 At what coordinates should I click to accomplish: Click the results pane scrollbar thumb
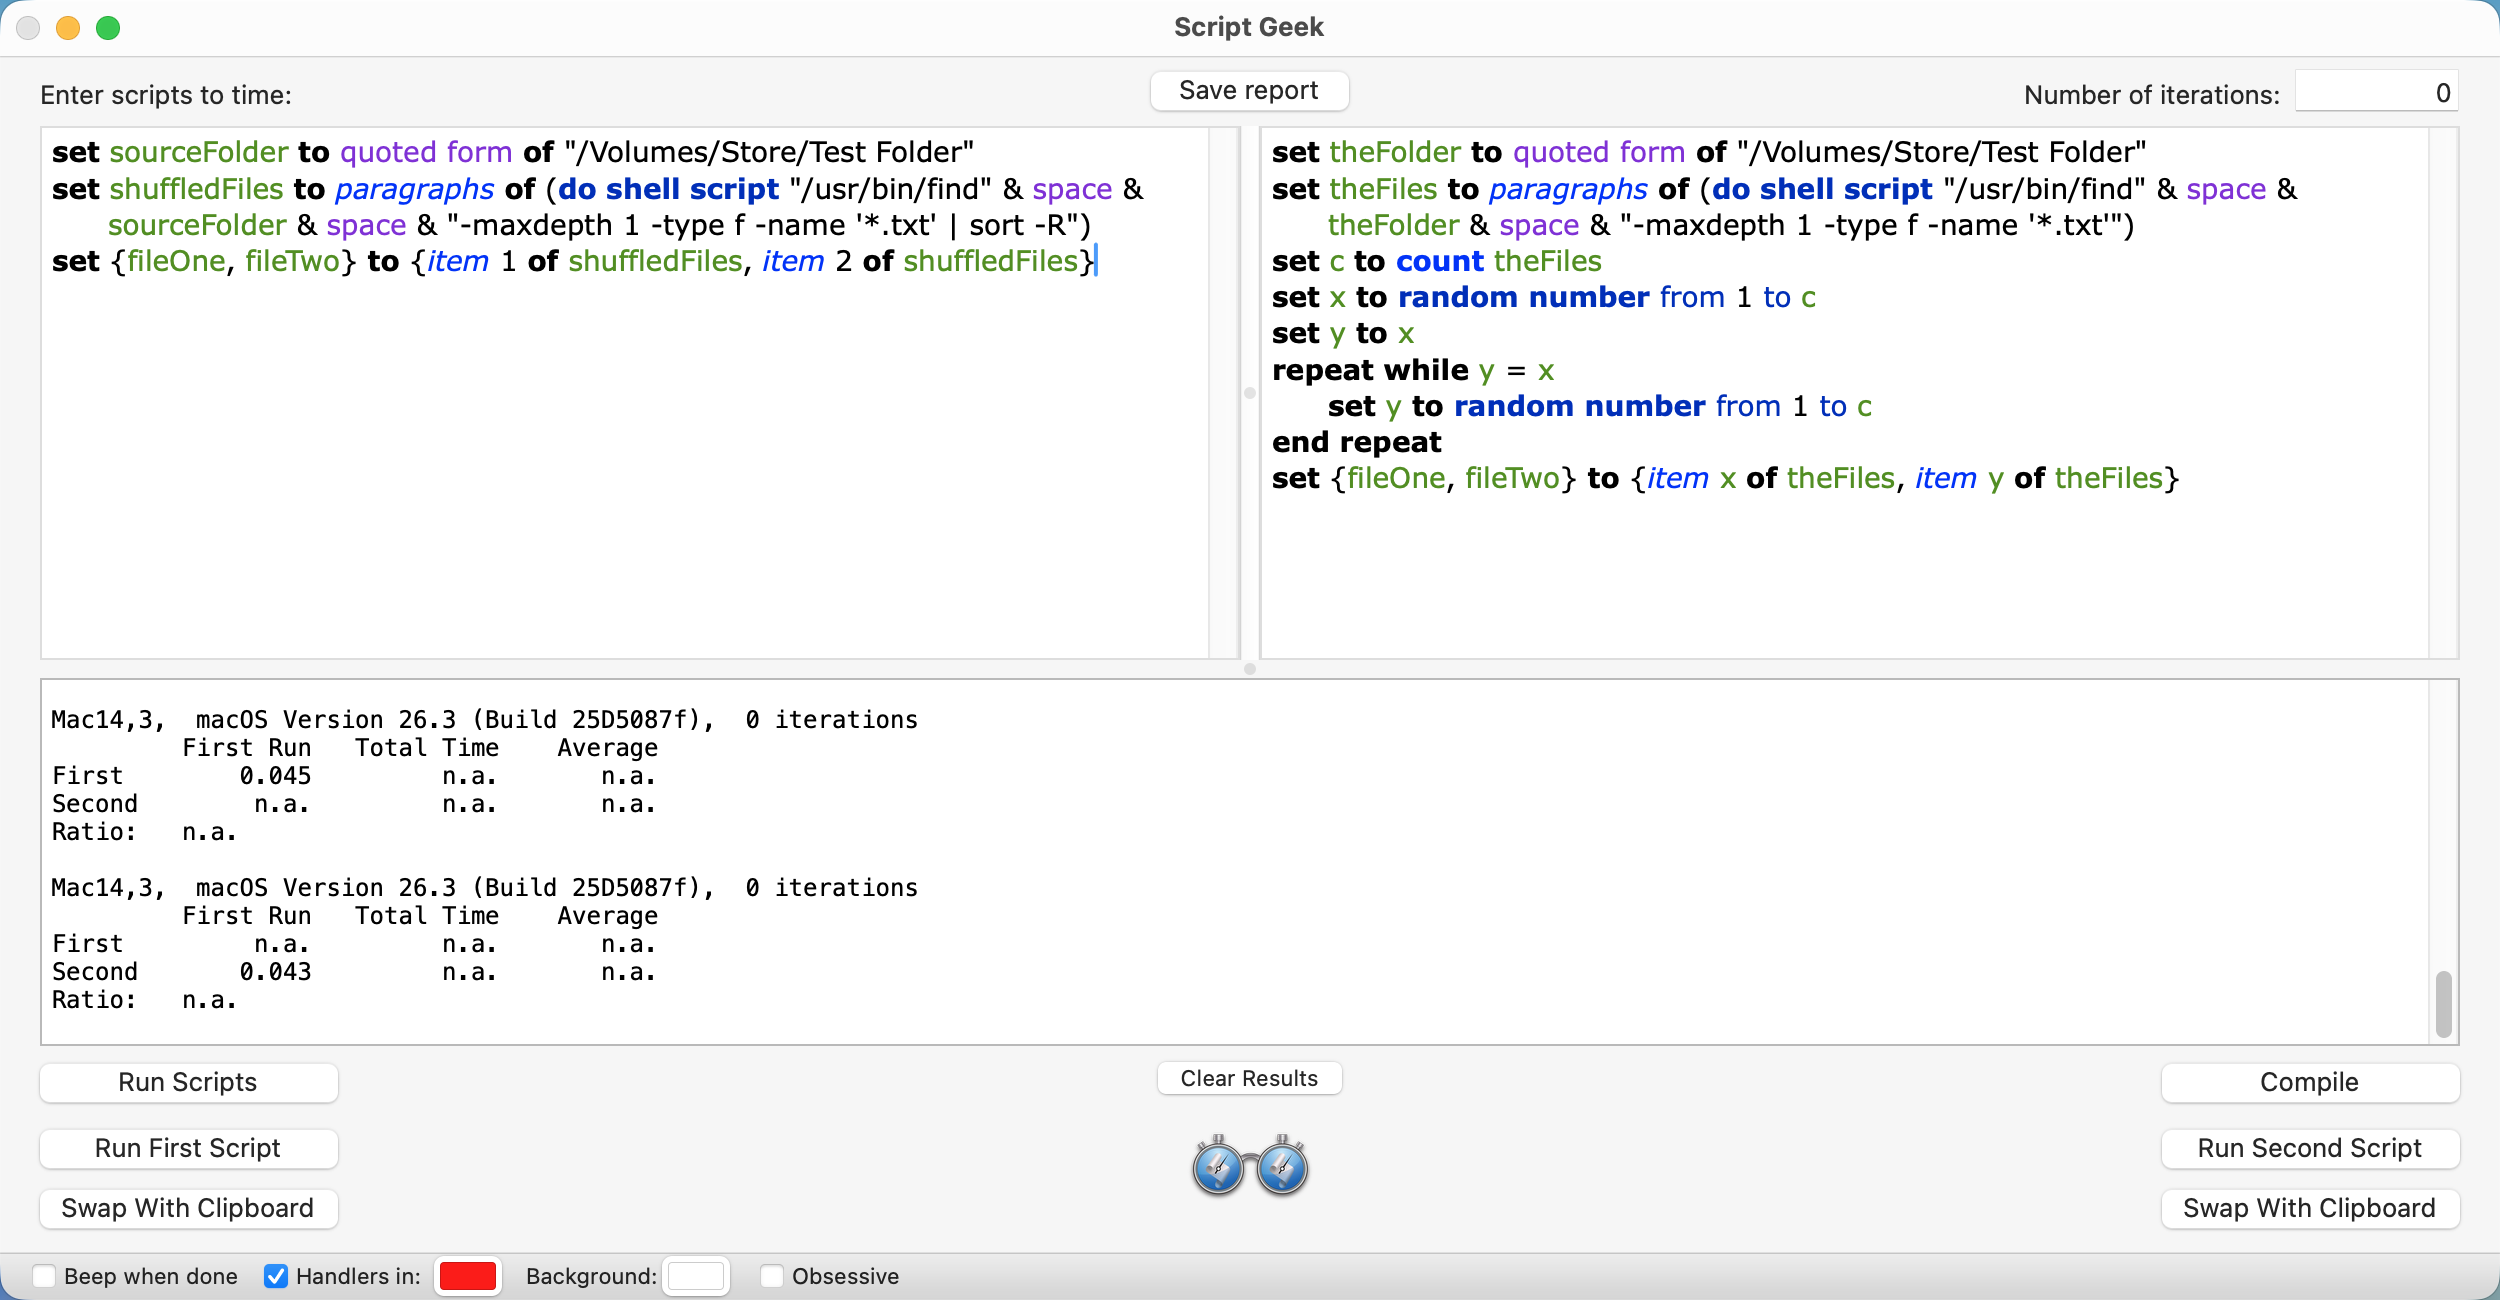pos(2443,1003)
